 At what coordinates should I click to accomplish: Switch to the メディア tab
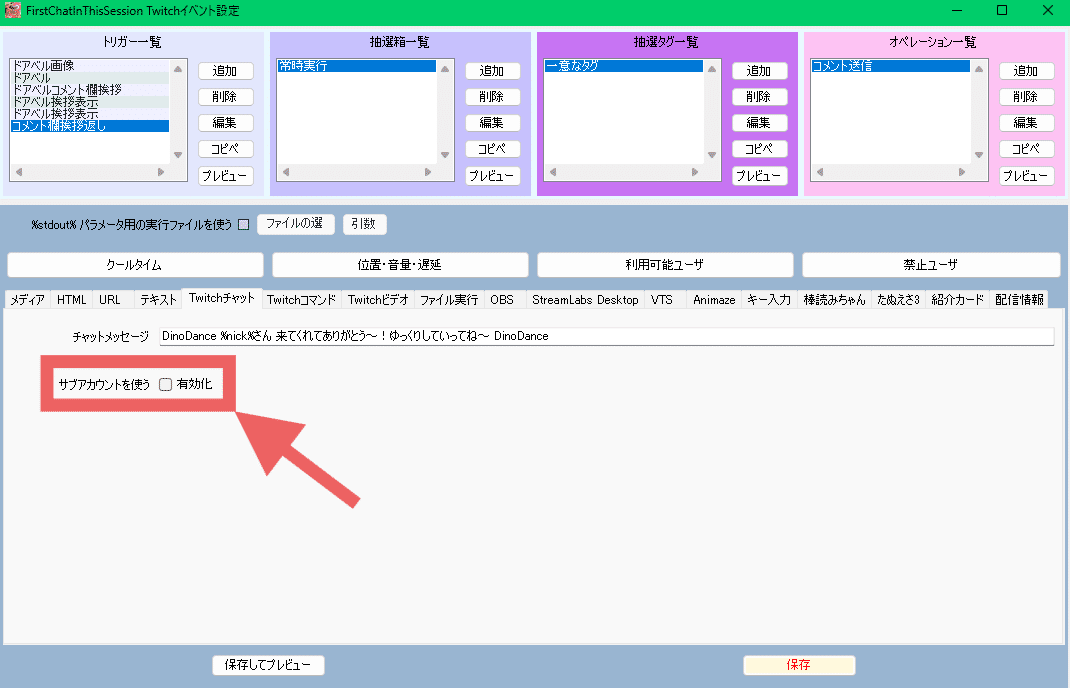(x=27, y=298)
